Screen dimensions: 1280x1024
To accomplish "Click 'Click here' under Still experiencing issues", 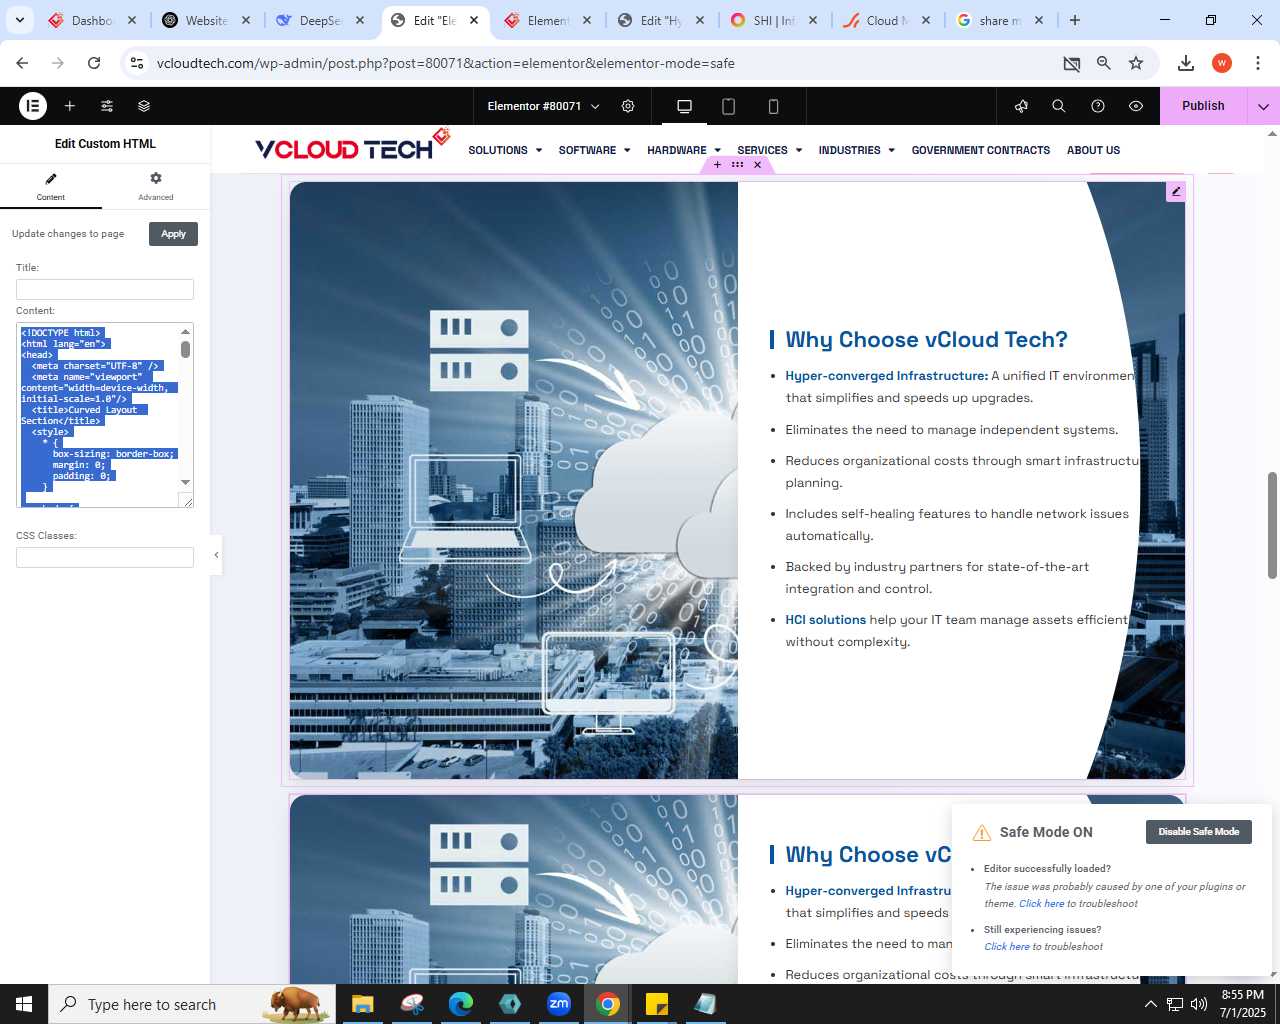I will [x=1006, y=947].
